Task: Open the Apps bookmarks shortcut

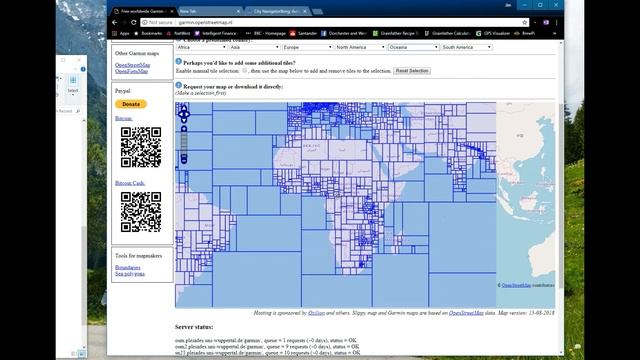Action: pos(121,33)
